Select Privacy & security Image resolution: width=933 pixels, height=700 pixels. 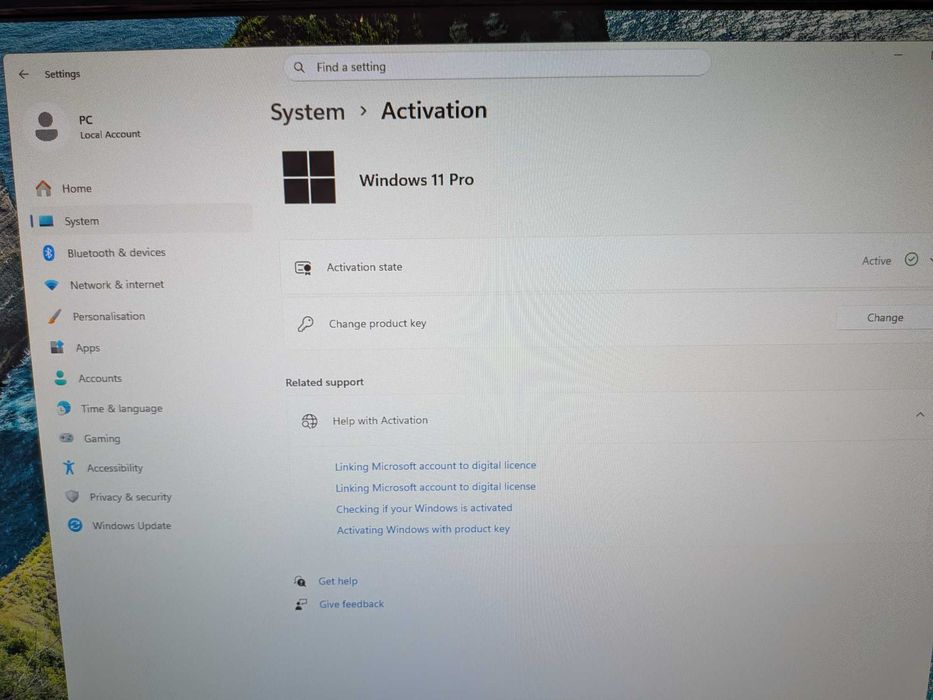(x=130, y=496)
